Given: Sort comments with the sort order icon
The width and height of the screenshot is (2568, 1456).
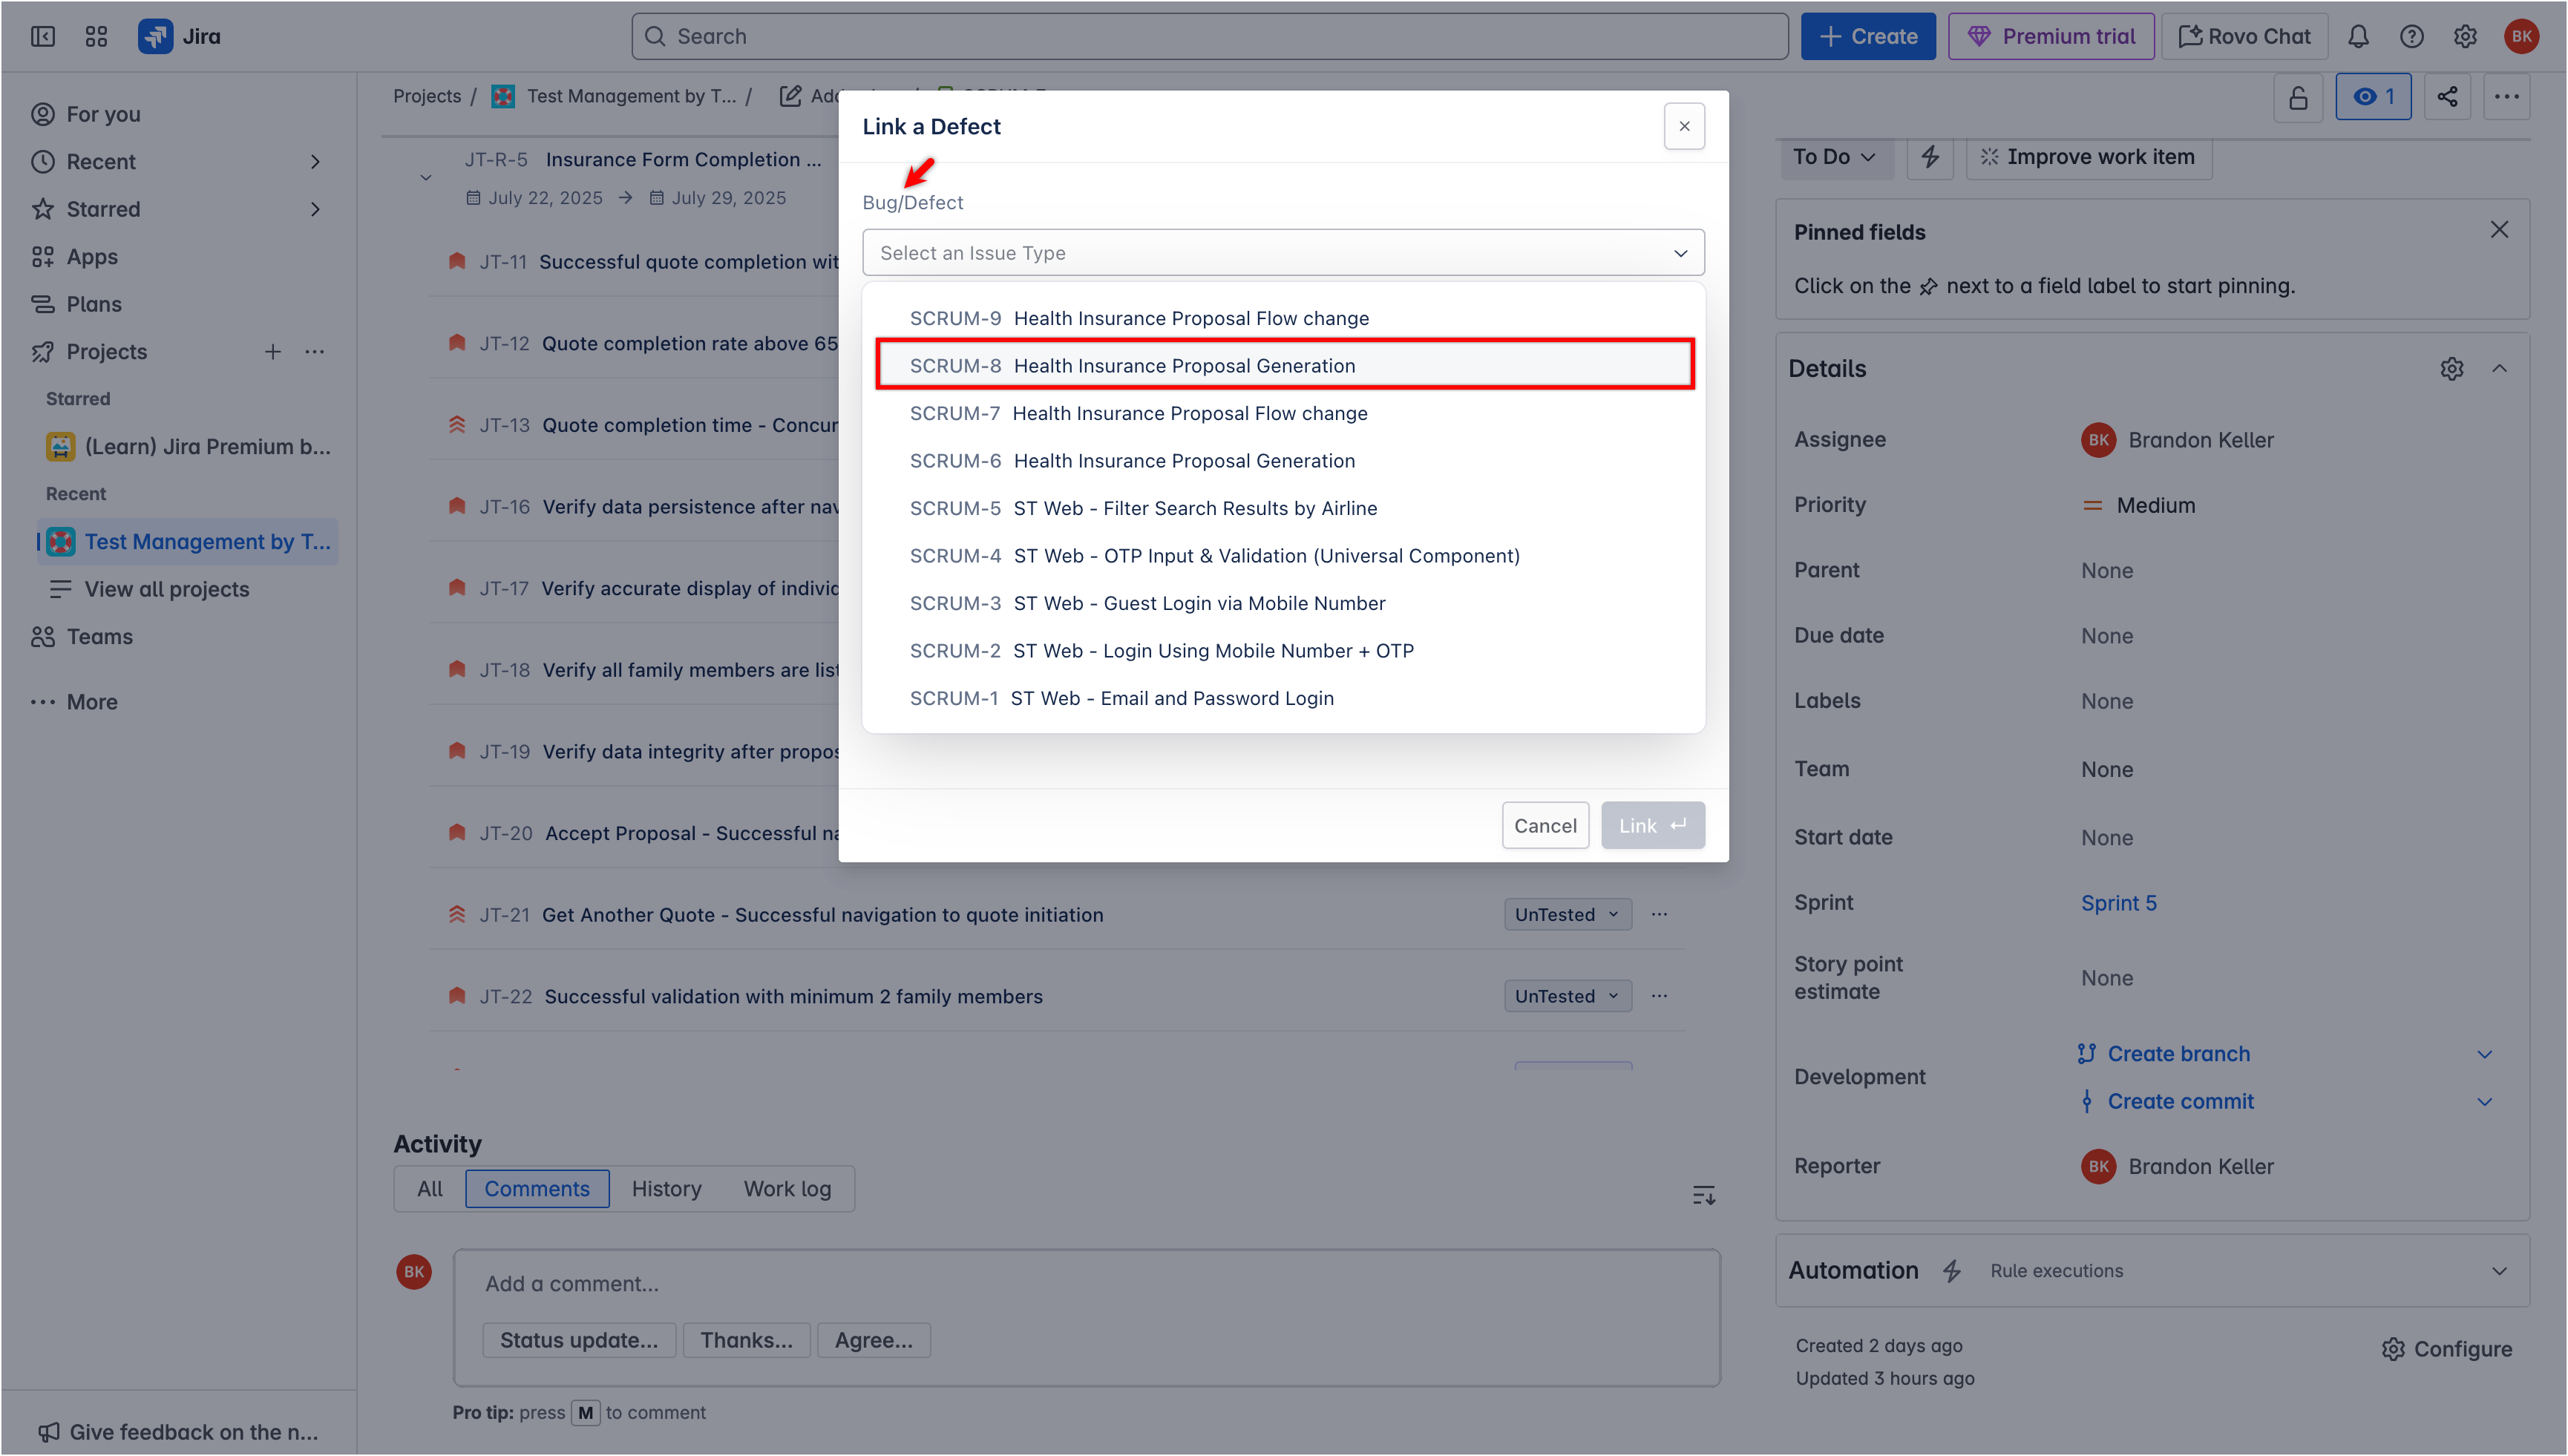Looking at the screenshot, I should point(1704,1194).
